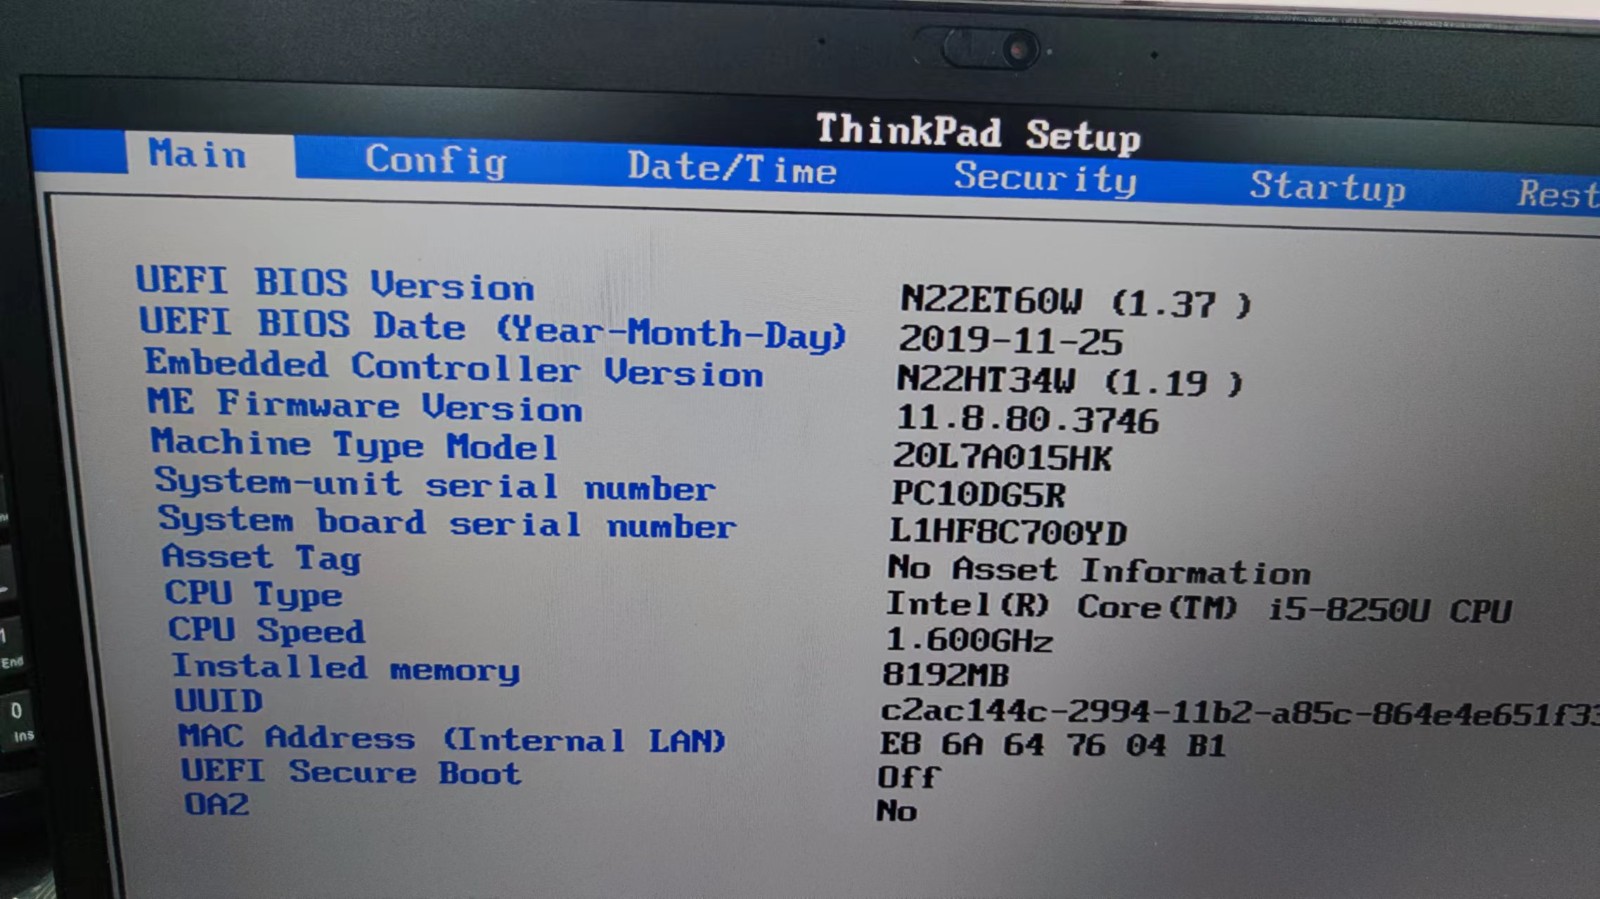Select UEFI BIOS Date label row
This screenshot has height=899, width=1600.
tap(493, 328)
